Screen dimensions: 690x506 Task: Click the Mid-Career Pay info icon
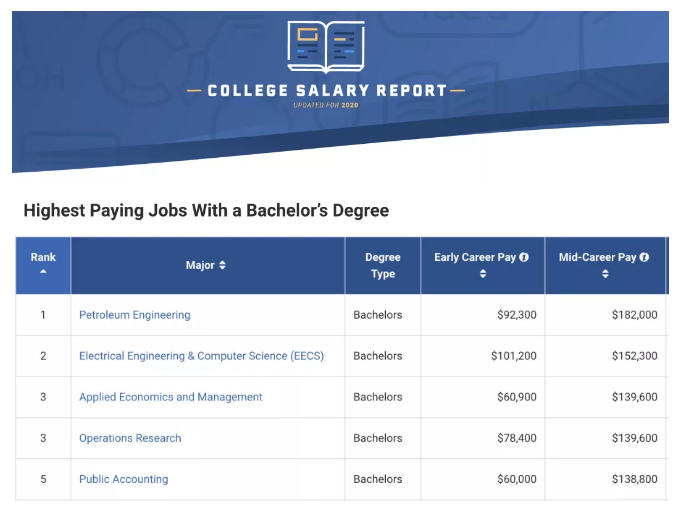[644, 257]
